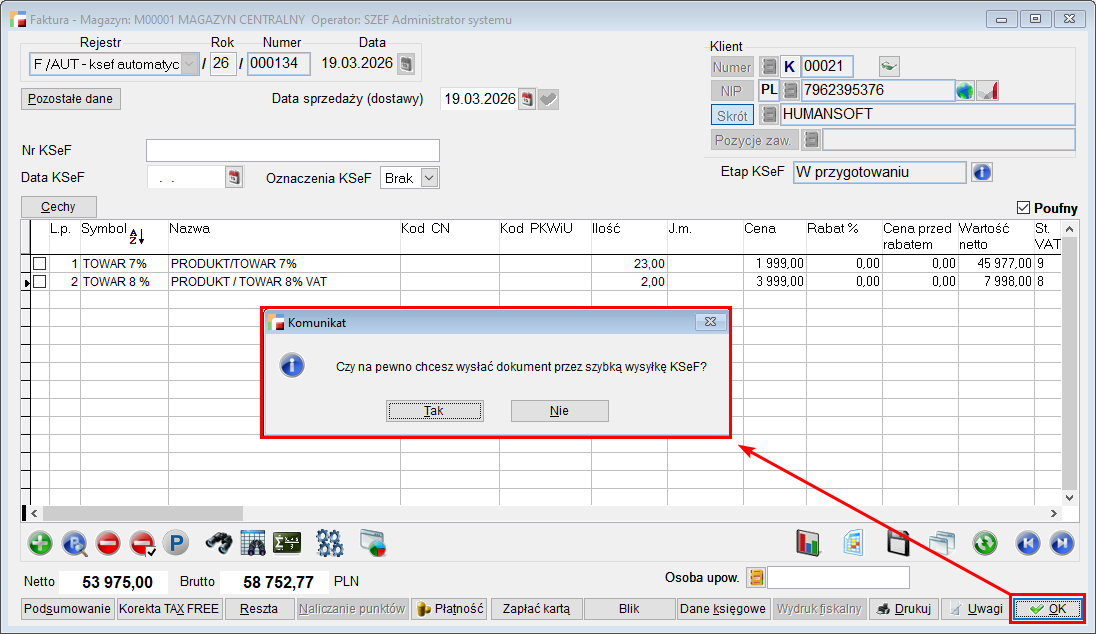
Task: Click the red minus remove-item icon
Action: pyautogui.click(x=108, y=543)
